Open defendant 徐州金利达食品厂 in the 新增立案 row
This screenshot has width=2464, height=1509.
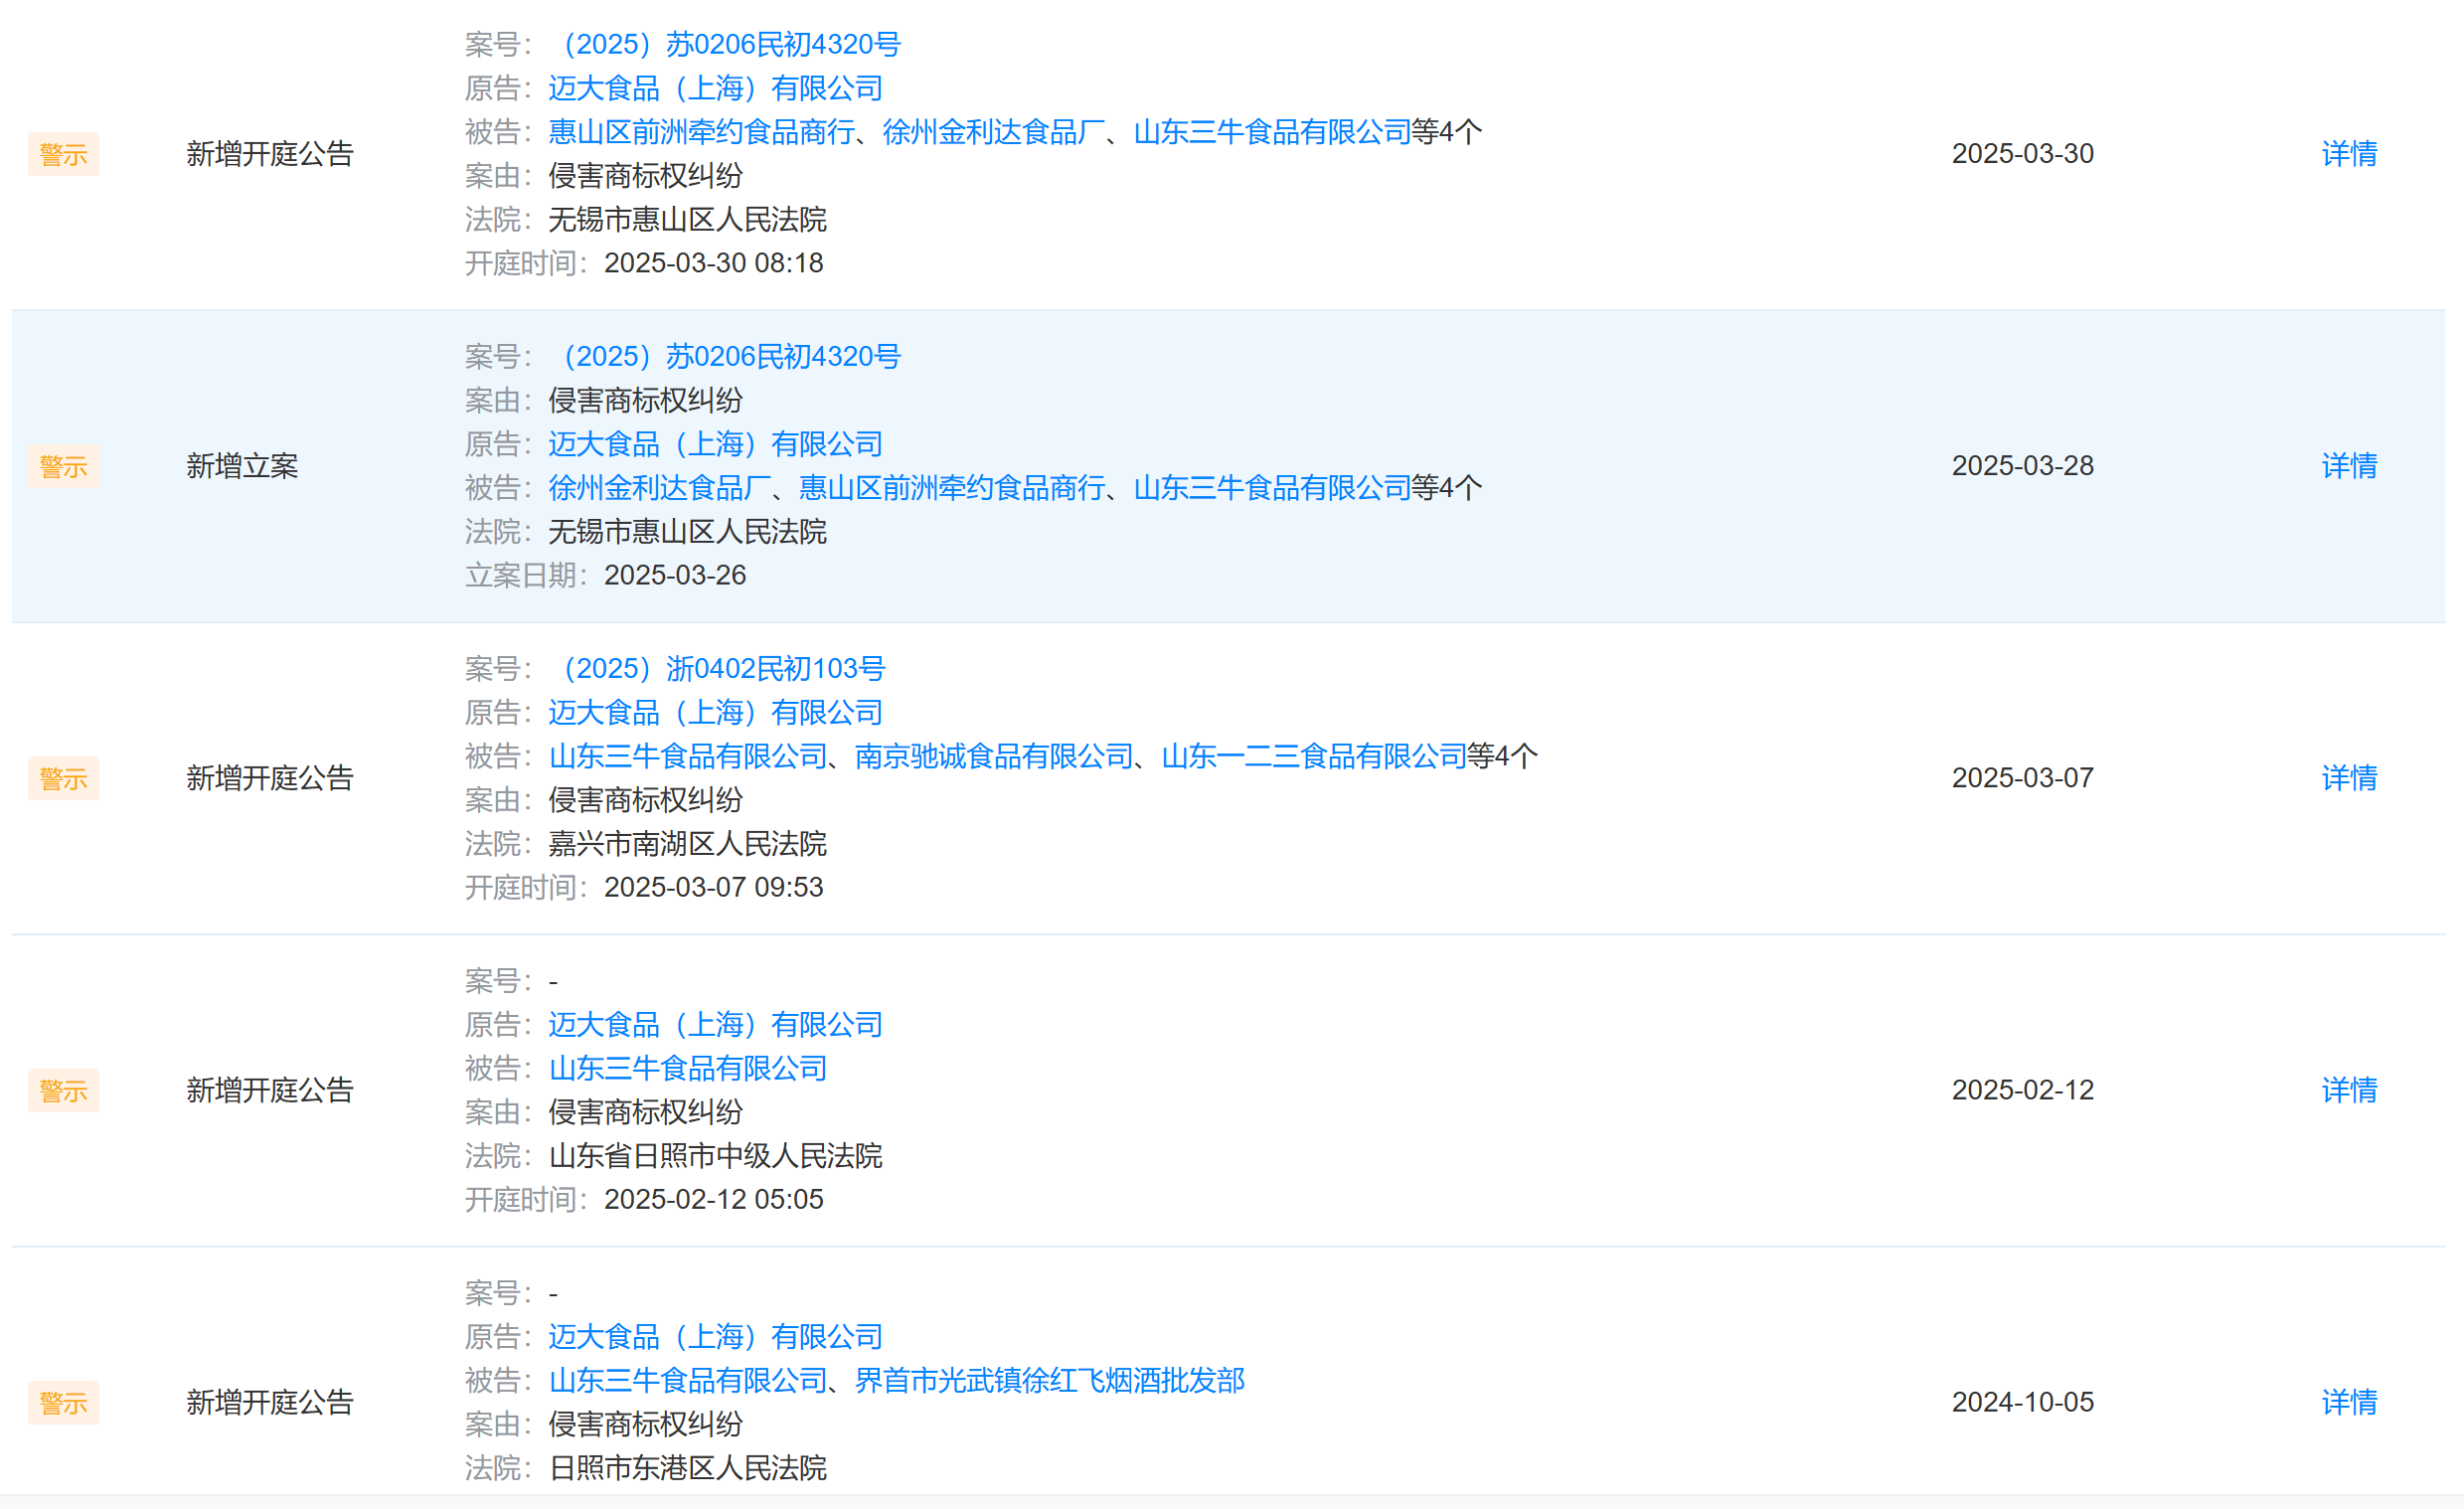[659, 488]
